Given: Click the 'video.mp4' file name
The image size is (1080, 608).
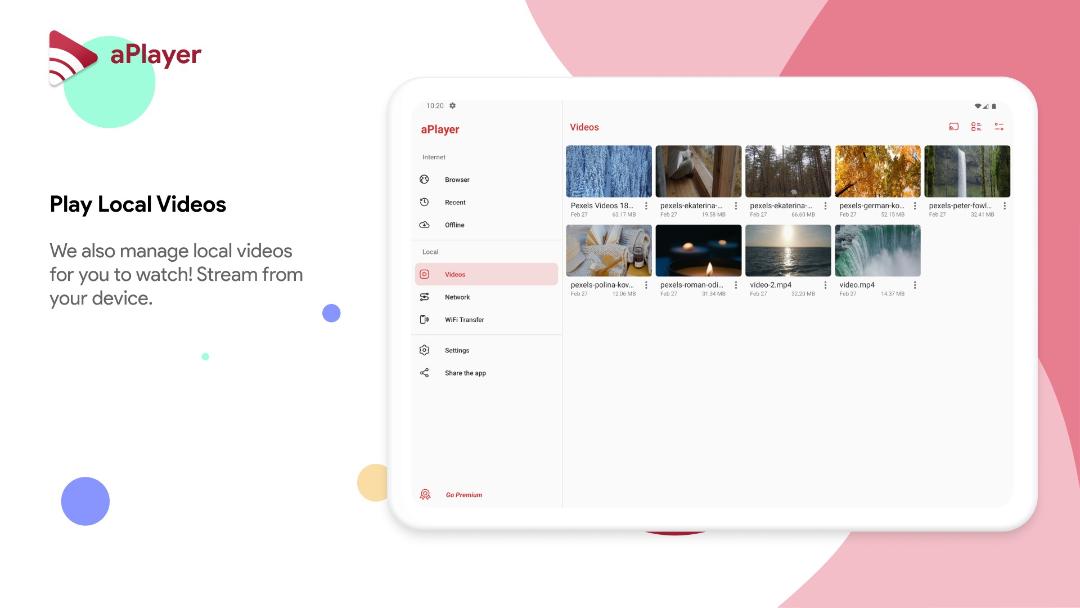Looking at the screenshot, I should click(x=857, y=284).
